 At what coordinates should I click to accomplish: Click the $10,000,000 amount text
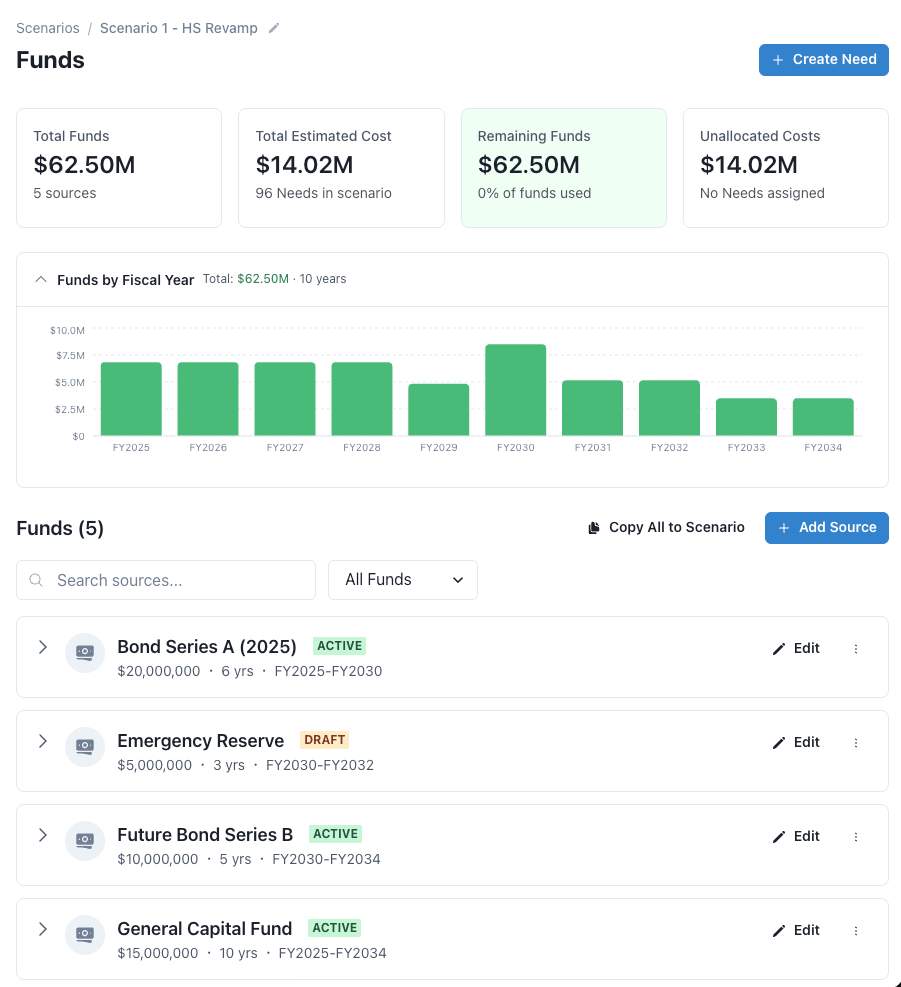tap(157, 859)
